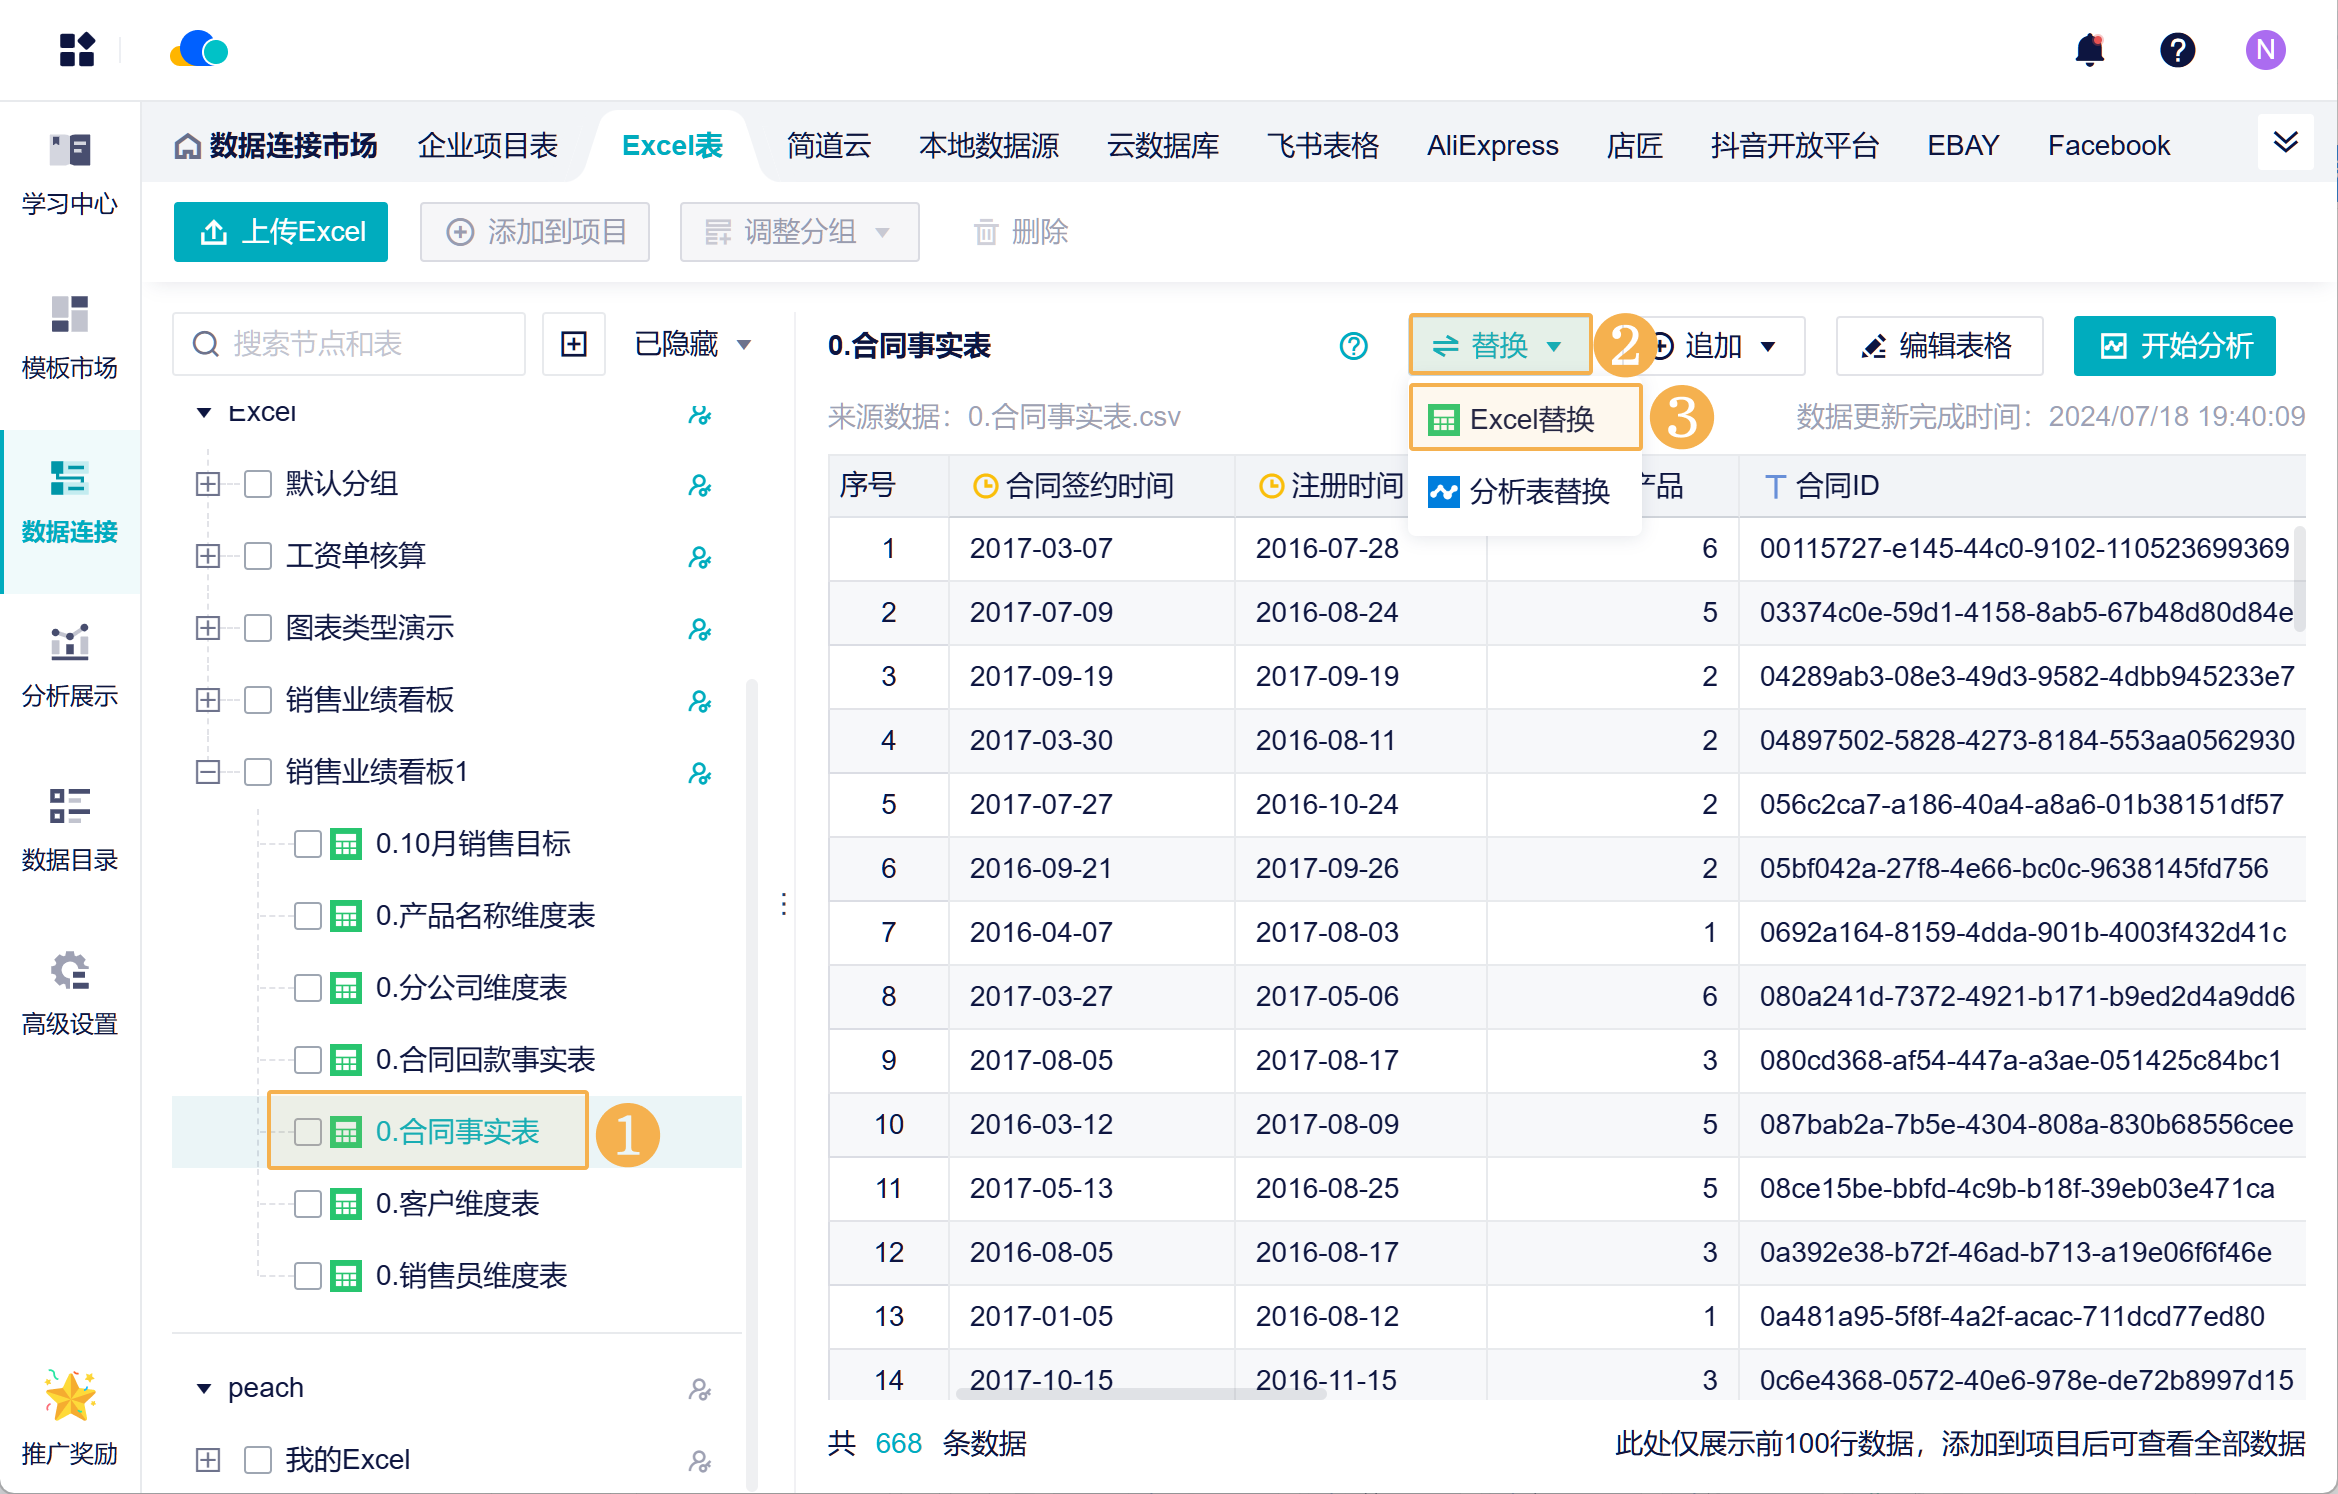Open the 已隐藏 dropdown
The width and height of the screenshot is (2338, 1494).
click(x=692, y=344)
